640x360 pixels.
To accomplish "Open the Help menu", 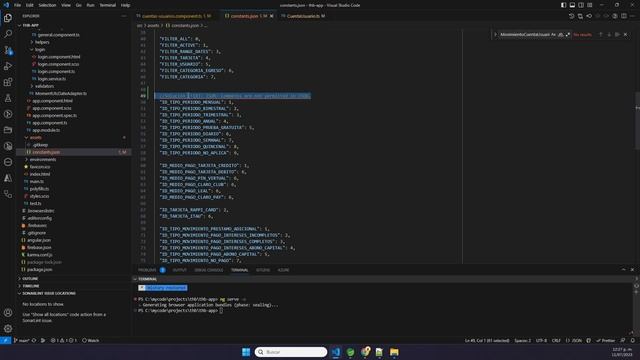I will point(125,5).
